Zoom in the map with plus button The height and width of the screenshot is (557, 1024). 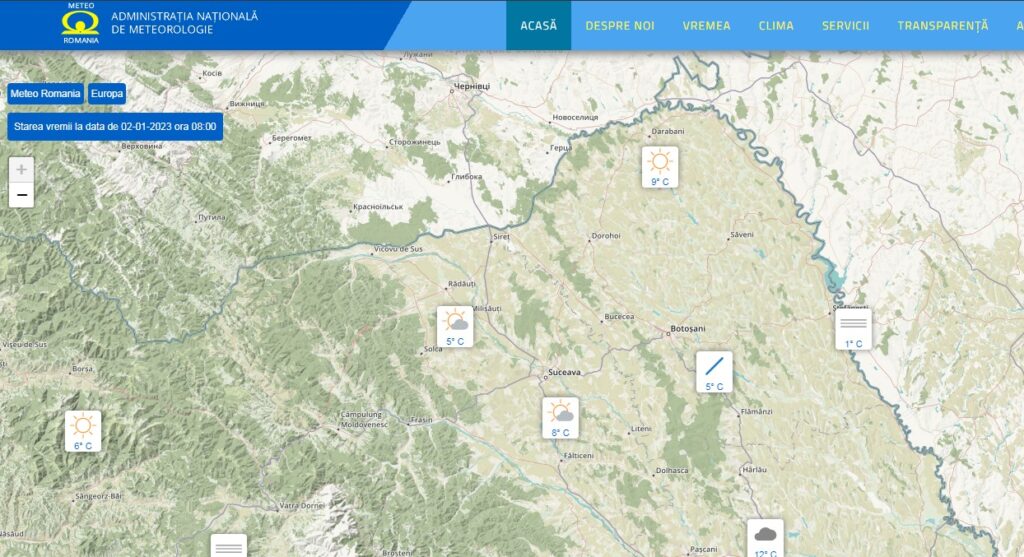click(21, 170)
